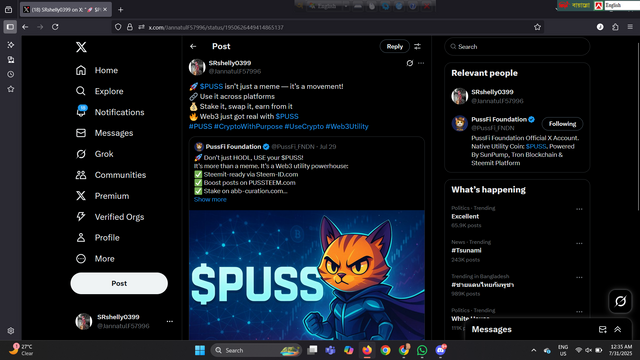Open Explore in X navigation

point(100,91)
